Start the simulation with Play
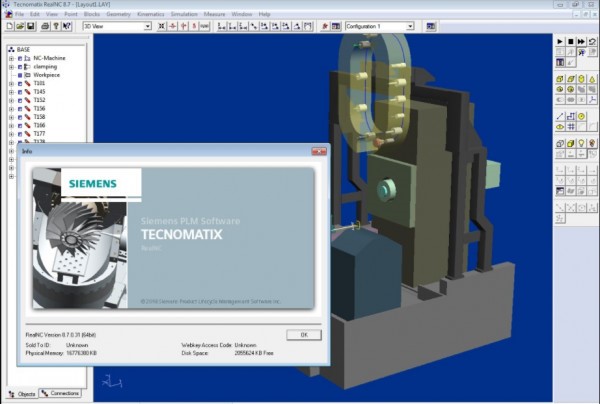The width and height of the screenshot is (600, 404). (x=560, y=41)
